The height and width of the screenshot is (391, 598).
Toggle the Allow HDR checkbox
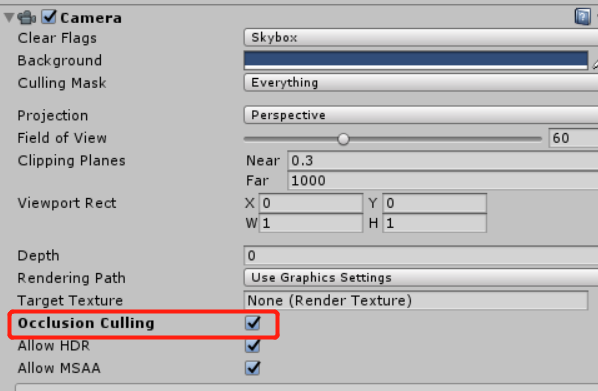click(x=252, y=346)
